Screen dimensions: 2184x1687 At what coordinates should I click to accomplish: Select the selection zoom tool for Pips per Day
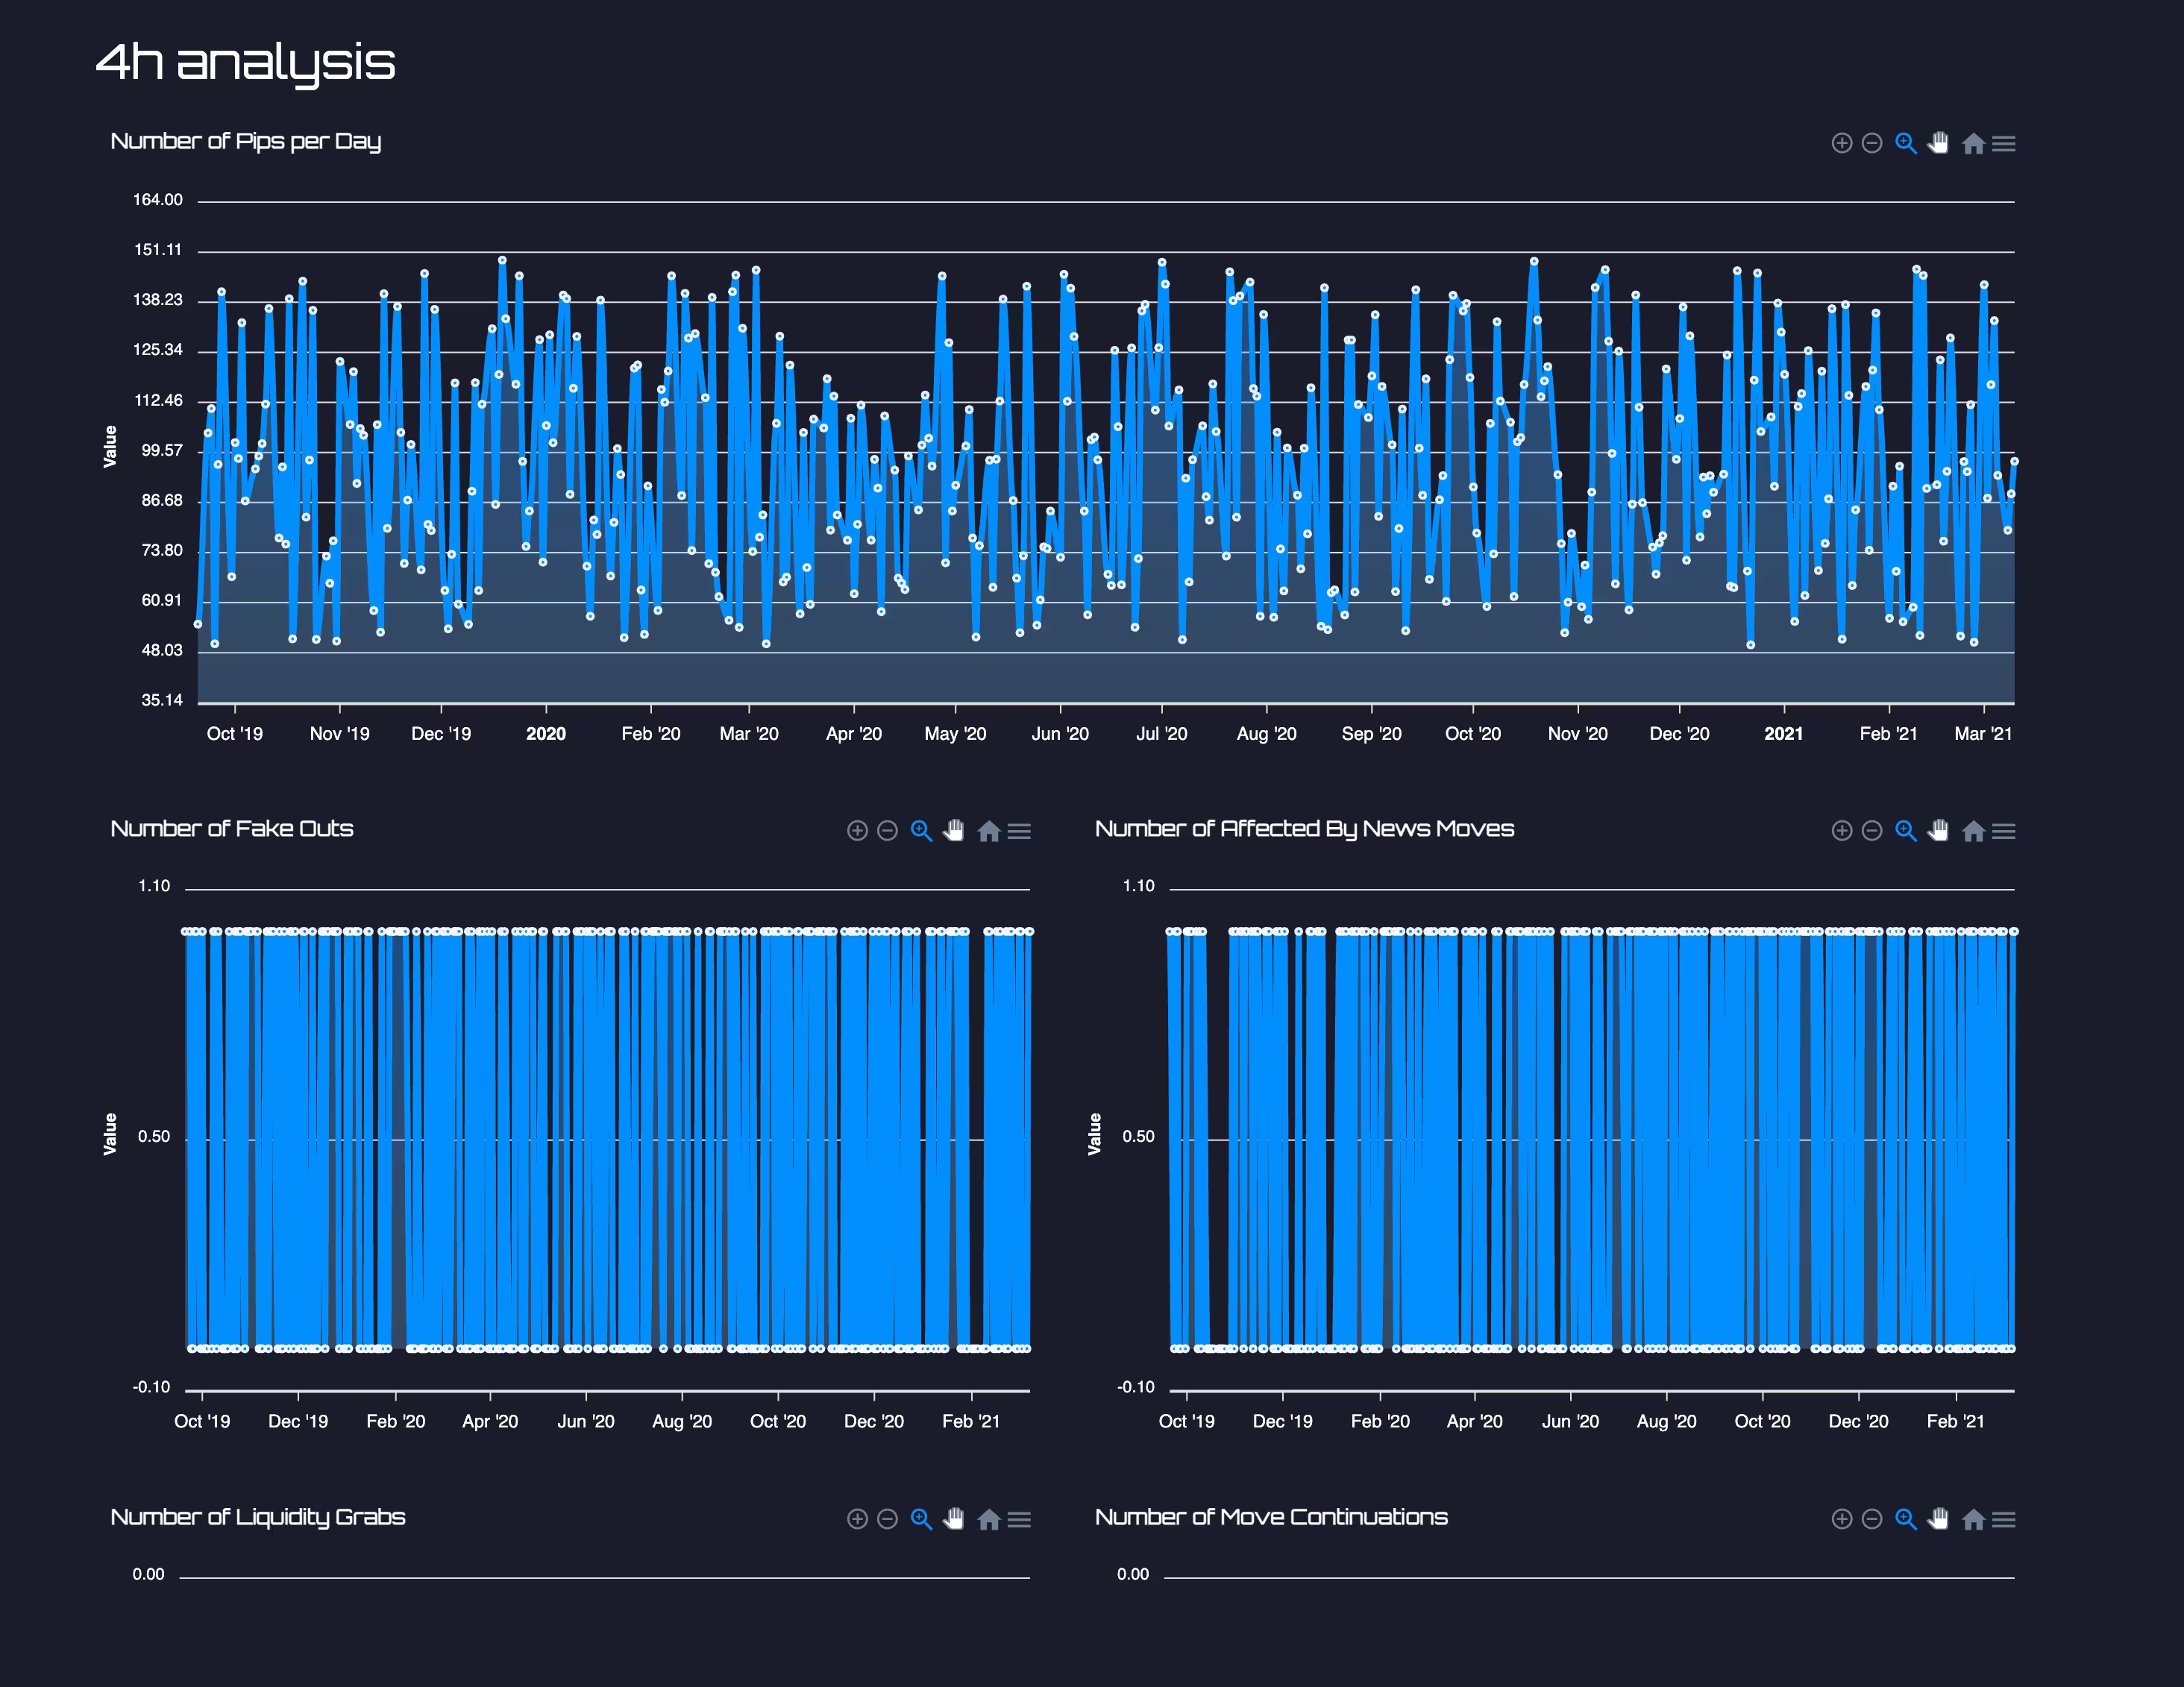coord(1906,143)
